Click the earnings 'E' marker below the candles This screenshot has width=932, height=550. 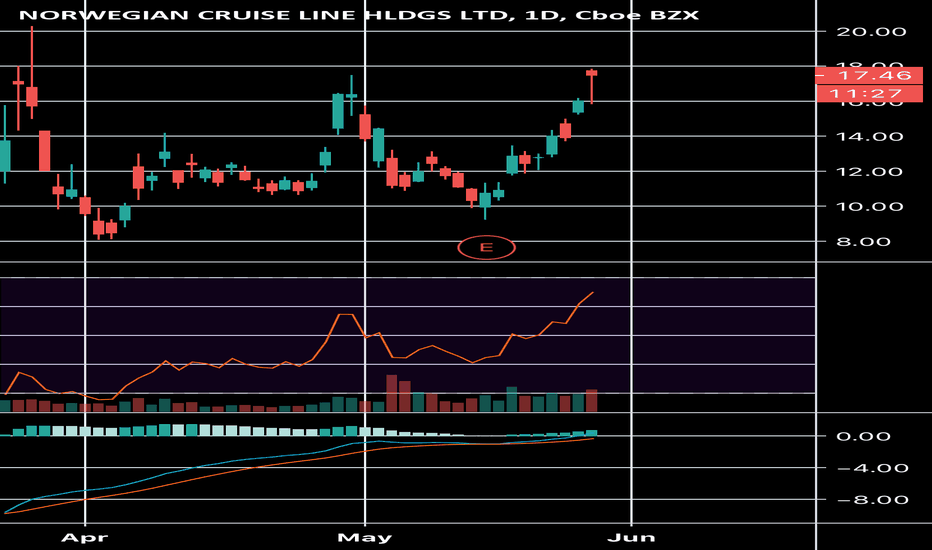click(x=486, y=247)
